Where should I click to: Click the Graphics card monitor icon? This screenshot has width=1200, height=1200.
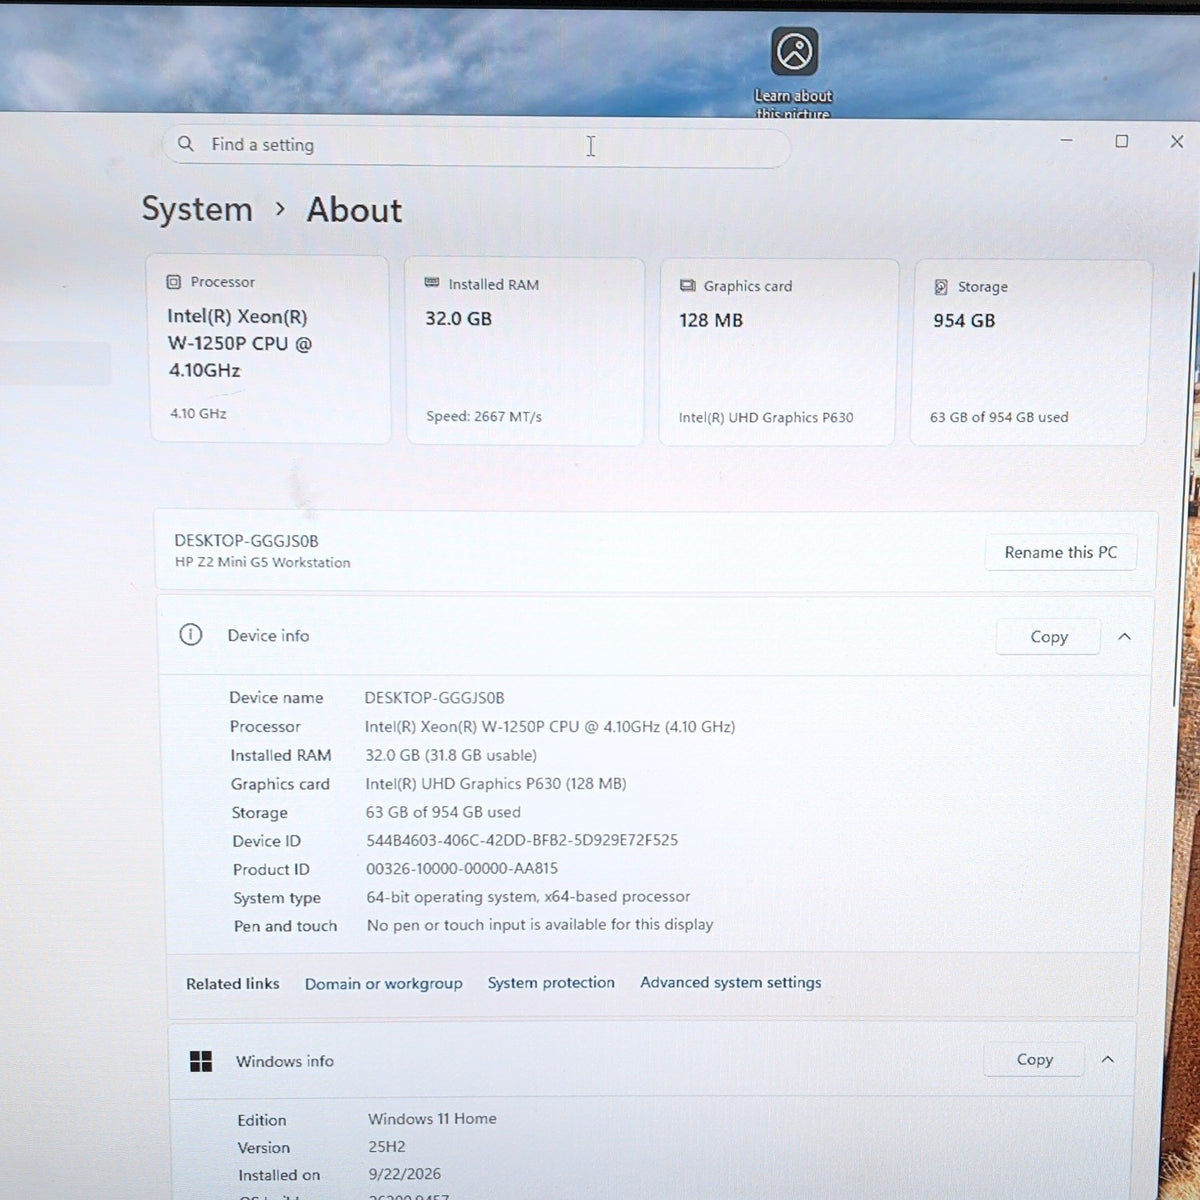[687, 286]
